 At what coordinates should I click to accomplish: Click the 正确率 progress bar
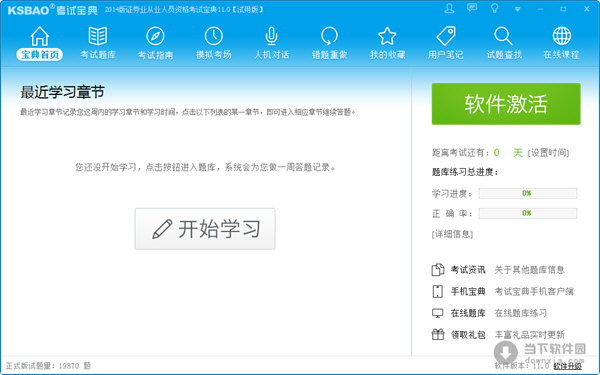pyautogui.click(x=528, y=213)
